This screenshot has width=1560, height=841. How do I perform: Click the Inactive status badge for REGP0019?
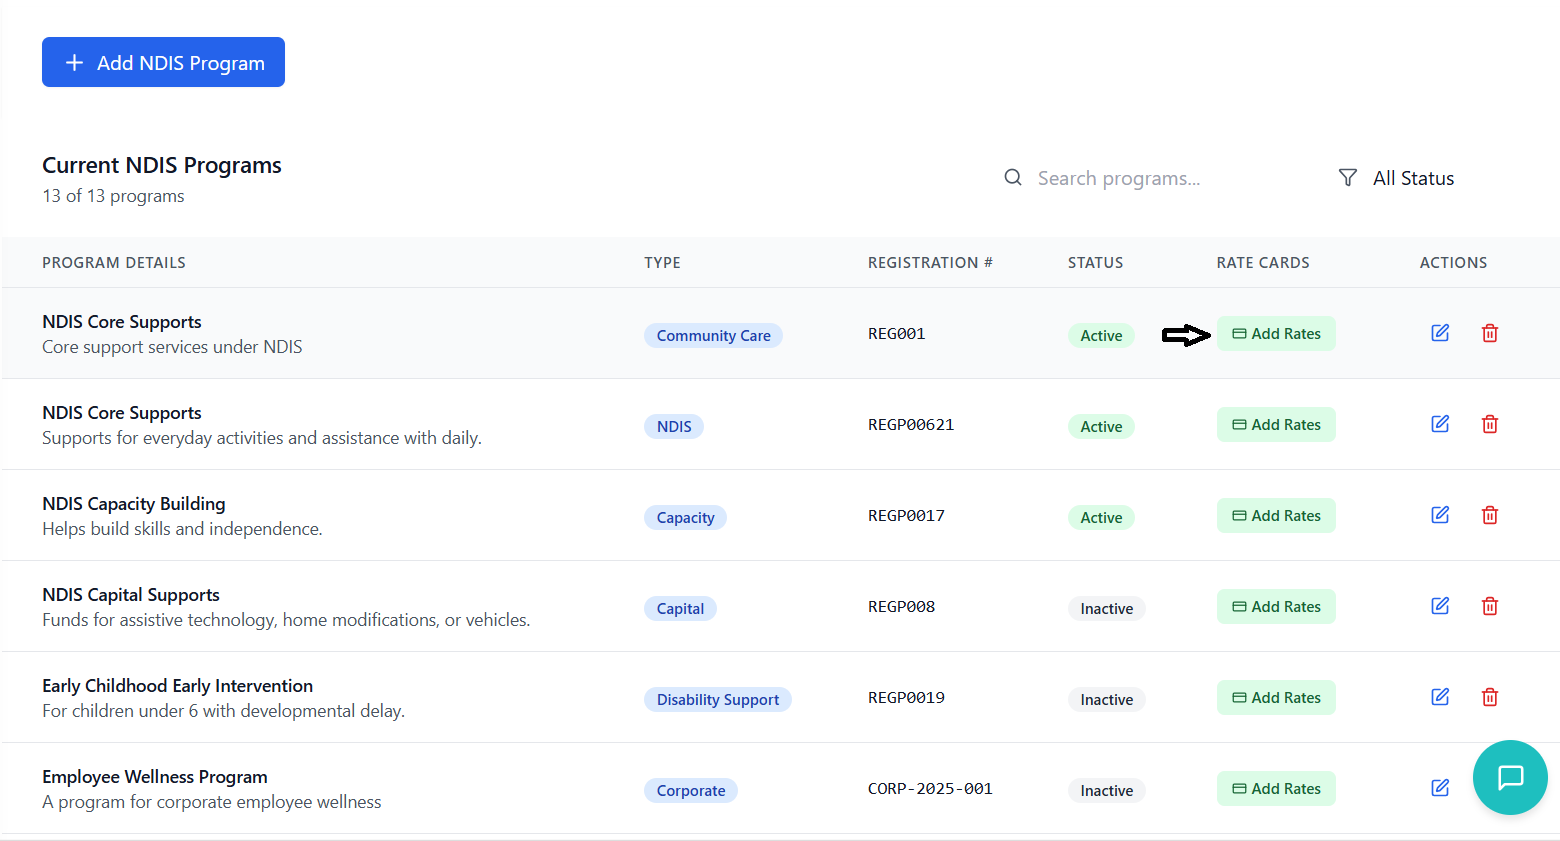tap(1106, 700)
